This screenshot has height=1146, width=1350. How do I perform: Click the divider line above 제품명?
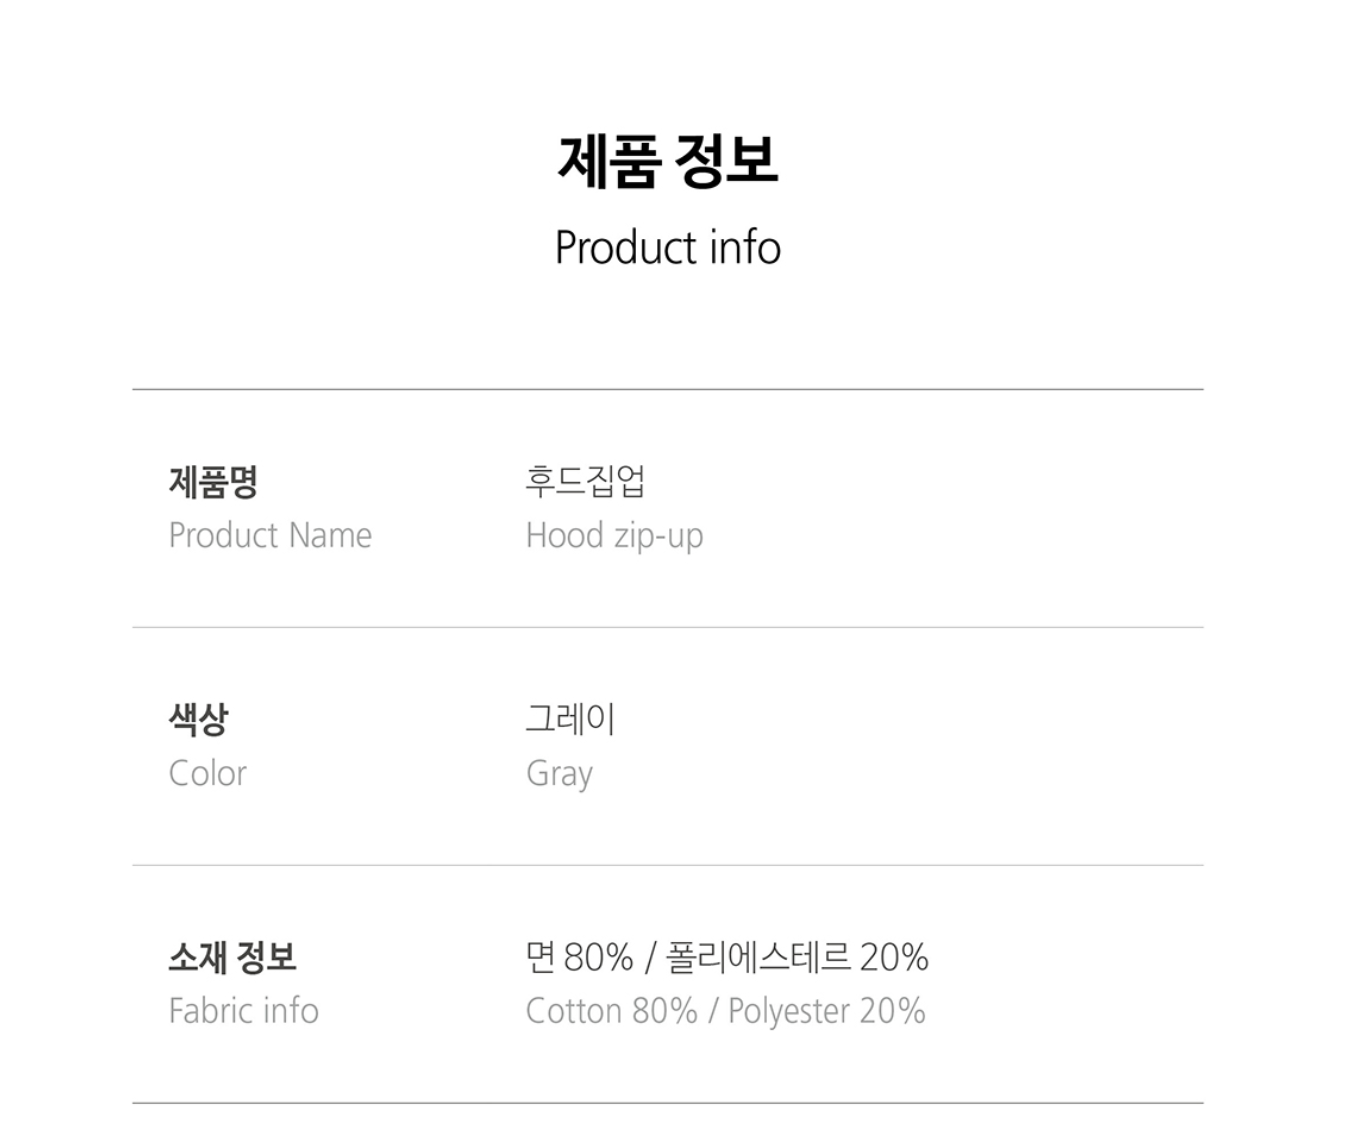[667, 389]
